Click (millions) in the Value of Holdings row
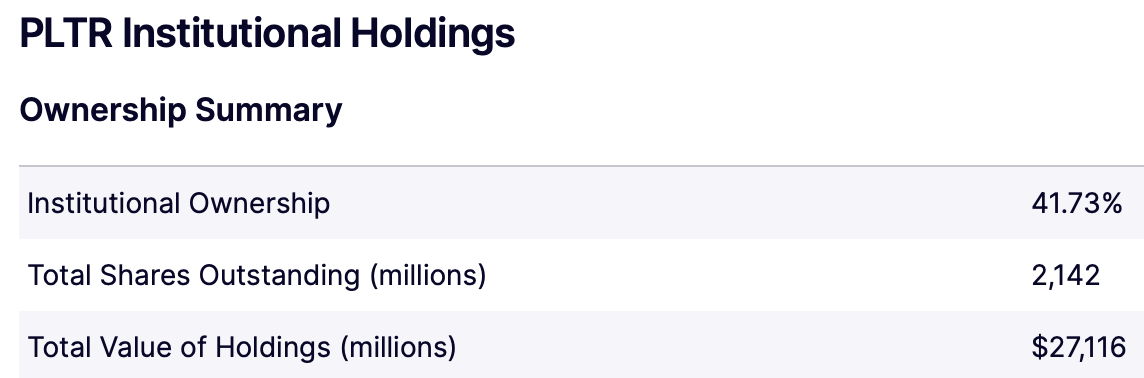Viewport: 1144px width, 378px height. tap(398, 348)
